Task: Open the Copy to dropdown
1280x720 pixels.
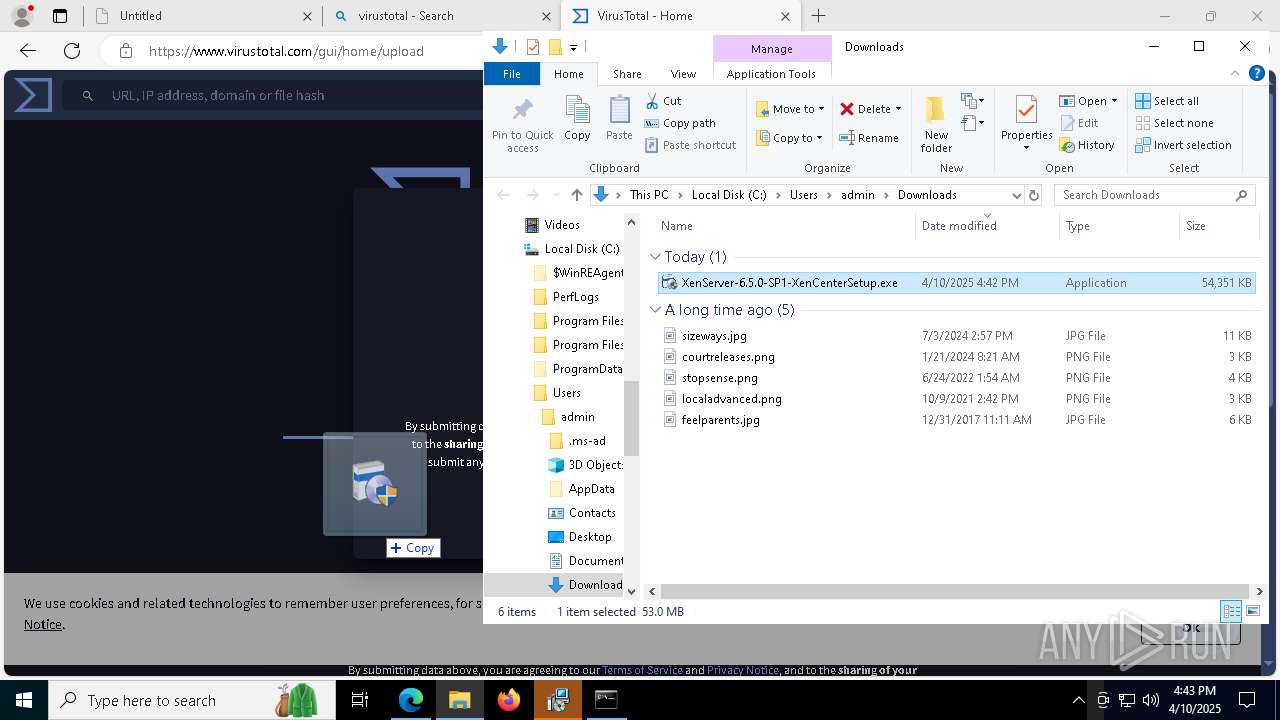Action: click(789, 138)
